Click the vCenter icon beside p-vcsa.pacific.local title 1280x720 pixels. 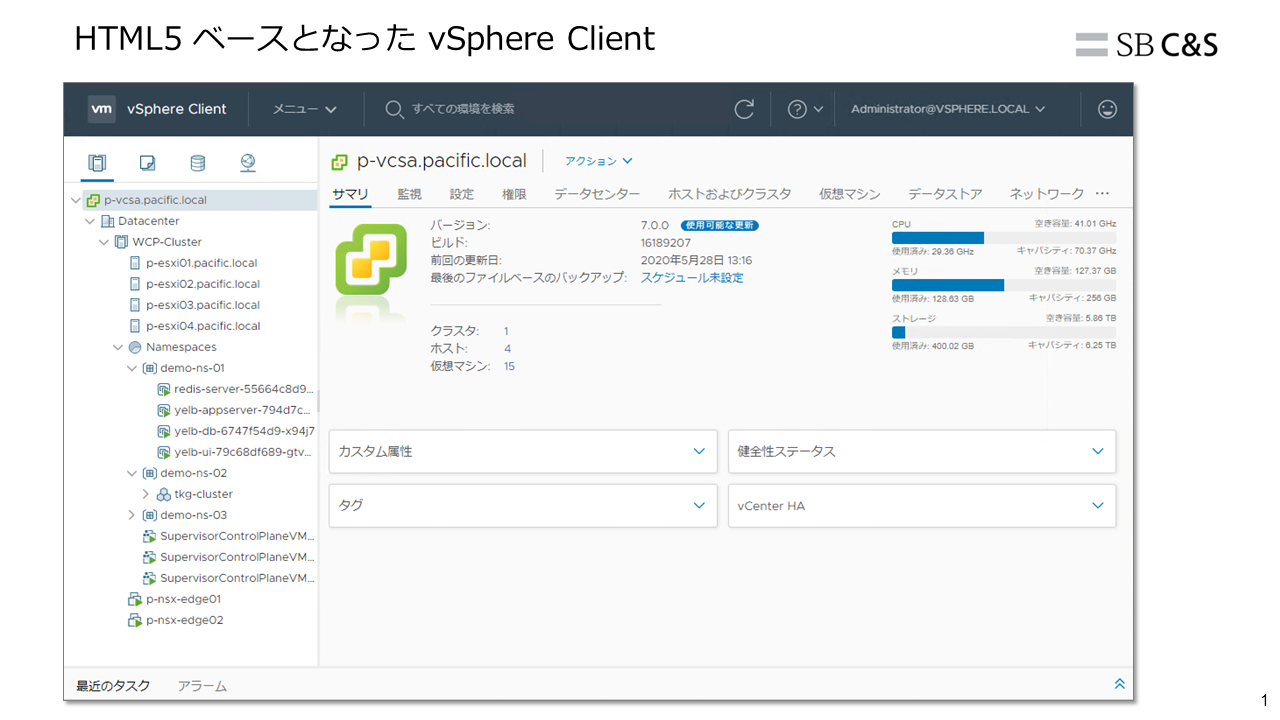[340, 161]
